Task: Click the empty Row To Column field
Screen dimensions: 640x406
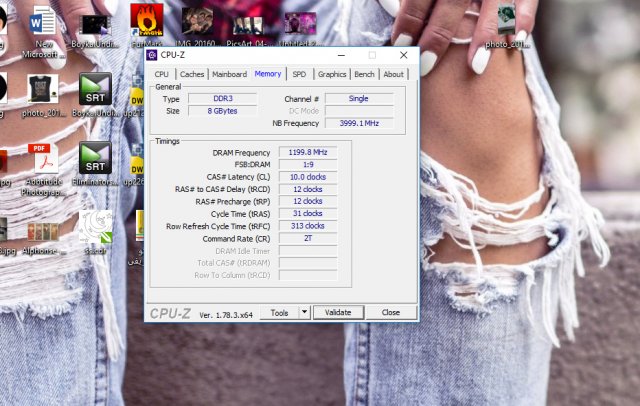Action: click(x=308, y=275)
